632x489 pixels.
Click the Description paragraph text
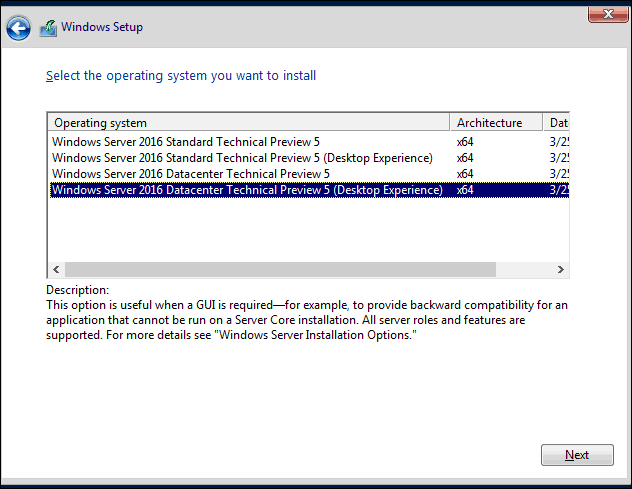click(x=300, y=320)
